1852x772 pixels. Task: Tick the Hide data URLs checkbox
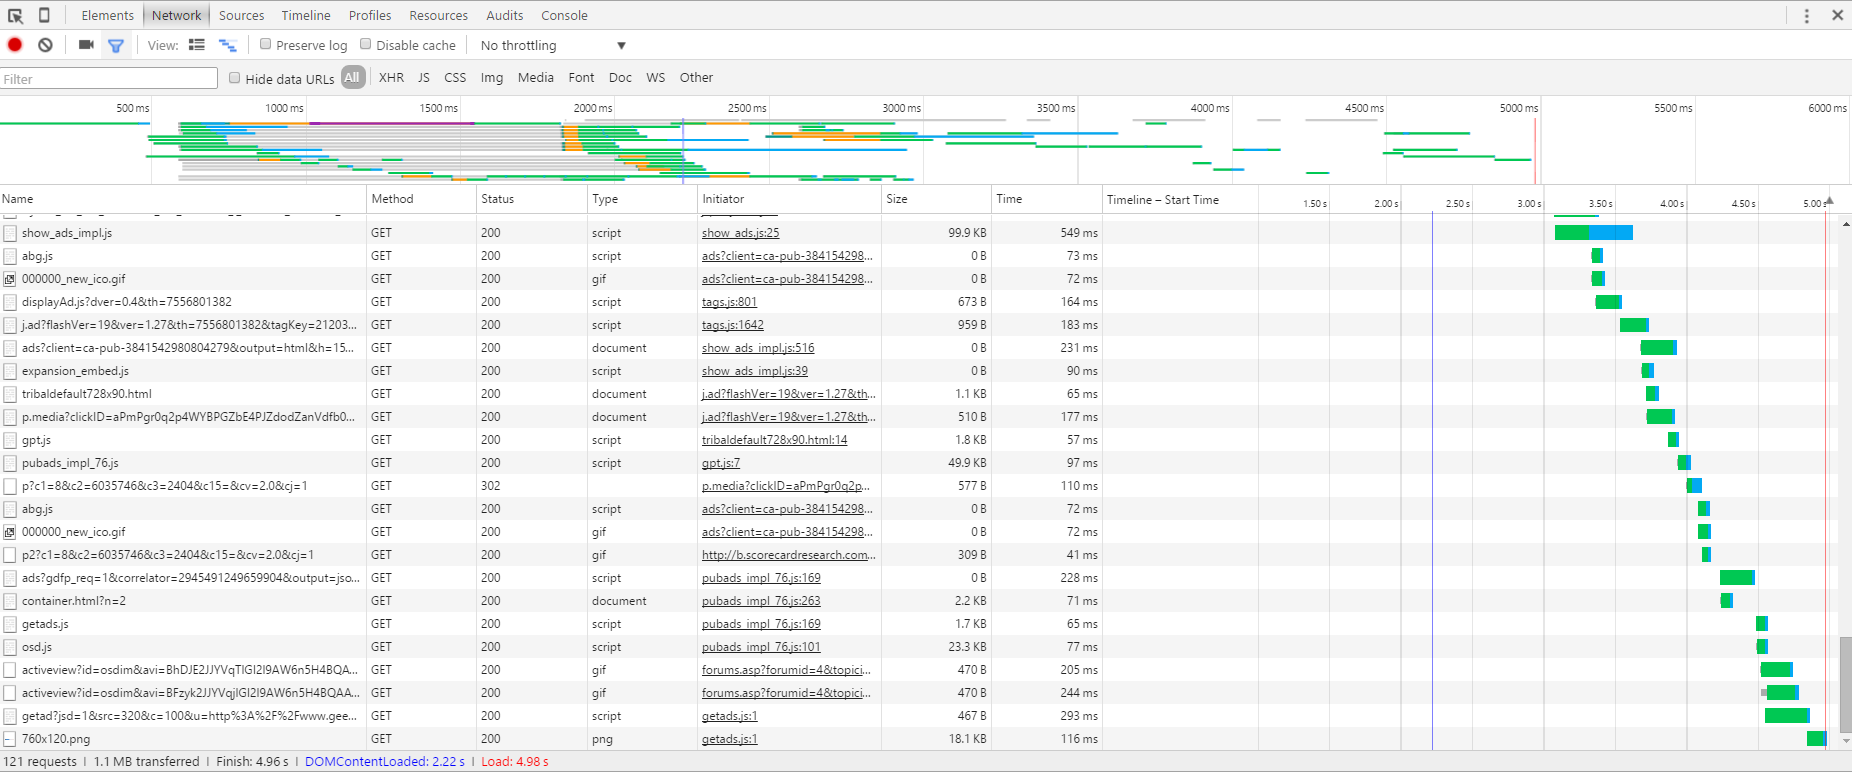[x=235, y=78]
